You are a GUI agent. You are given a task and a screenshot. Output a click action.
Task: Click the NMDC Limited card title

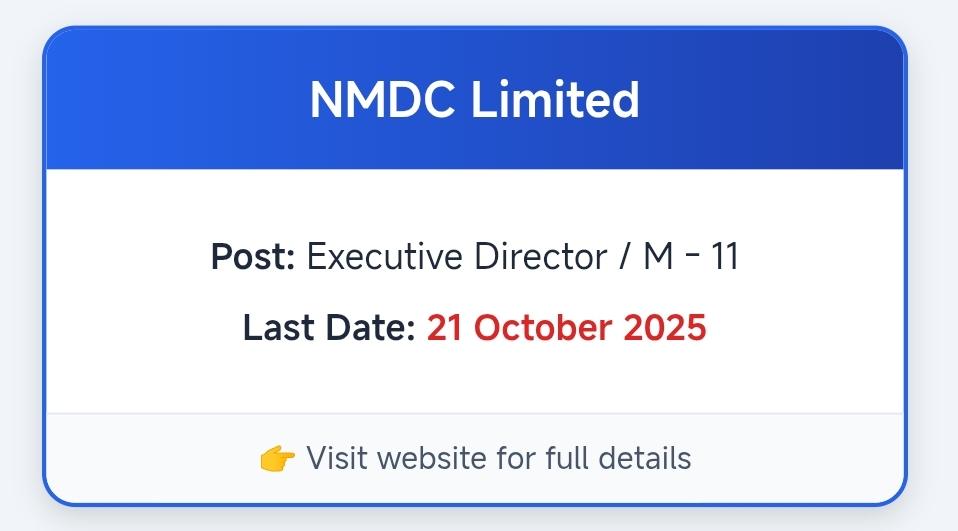474,100
